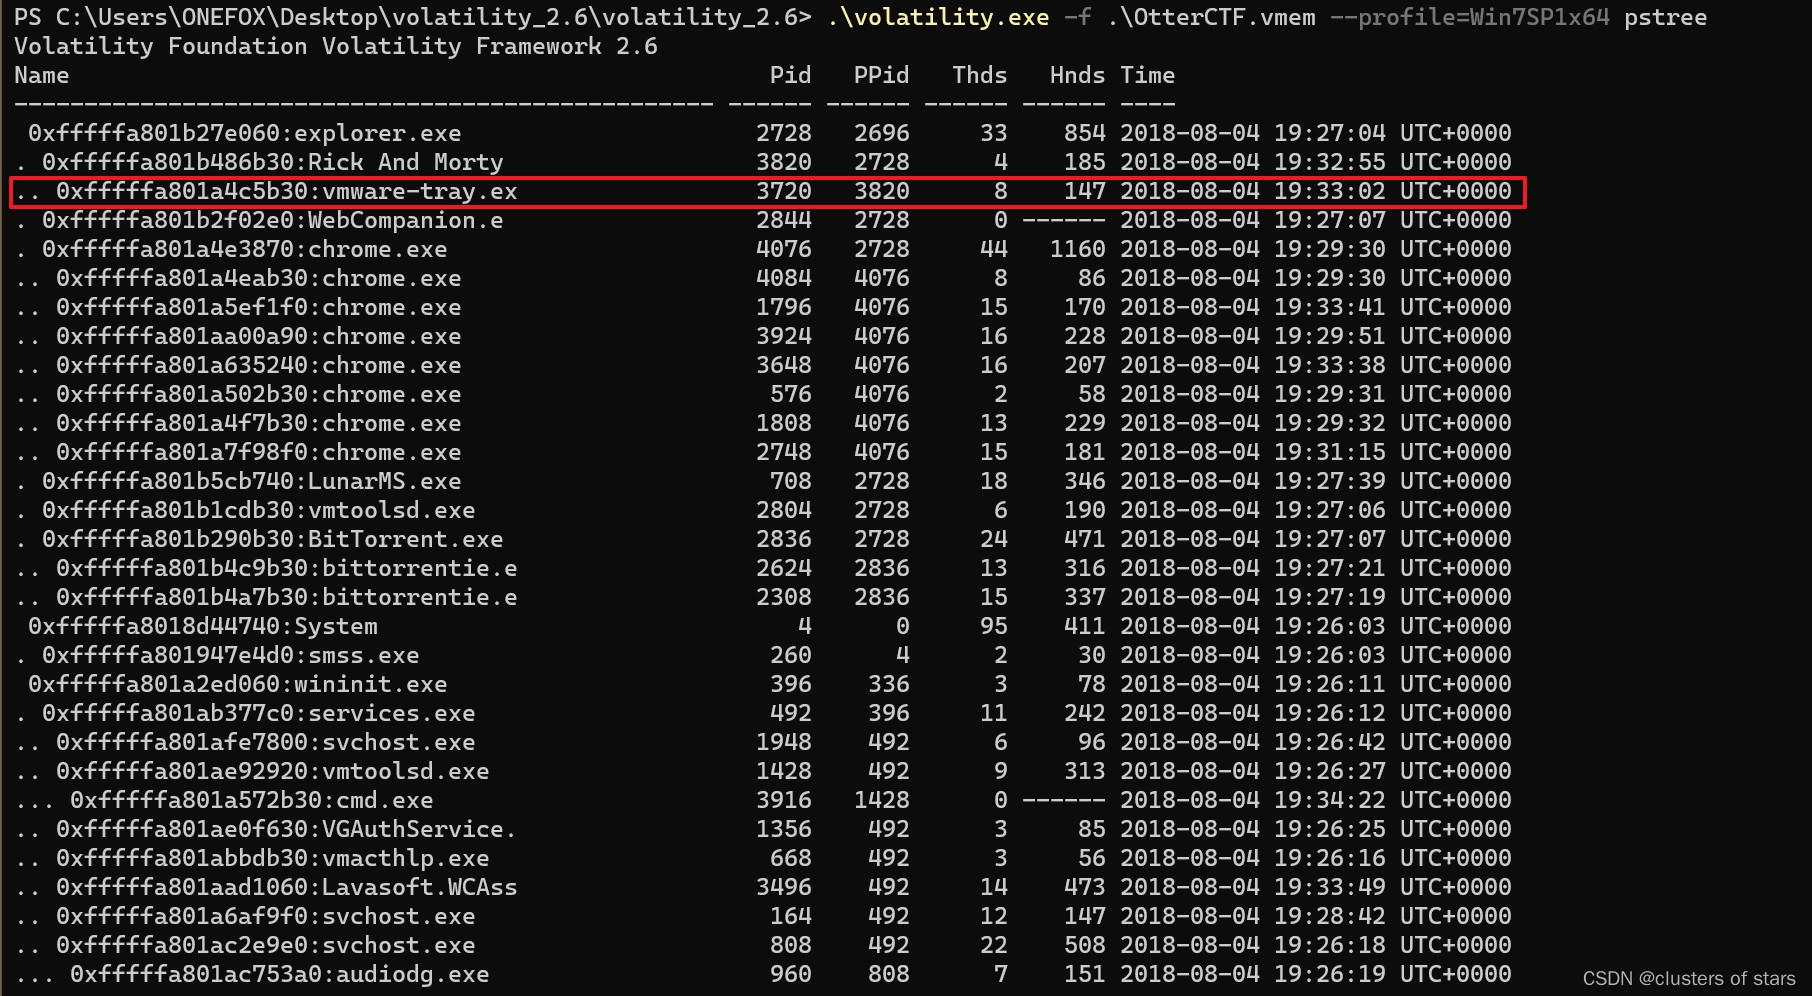
Task: Click the Pid column header
Action: click(x=790, y=74)
